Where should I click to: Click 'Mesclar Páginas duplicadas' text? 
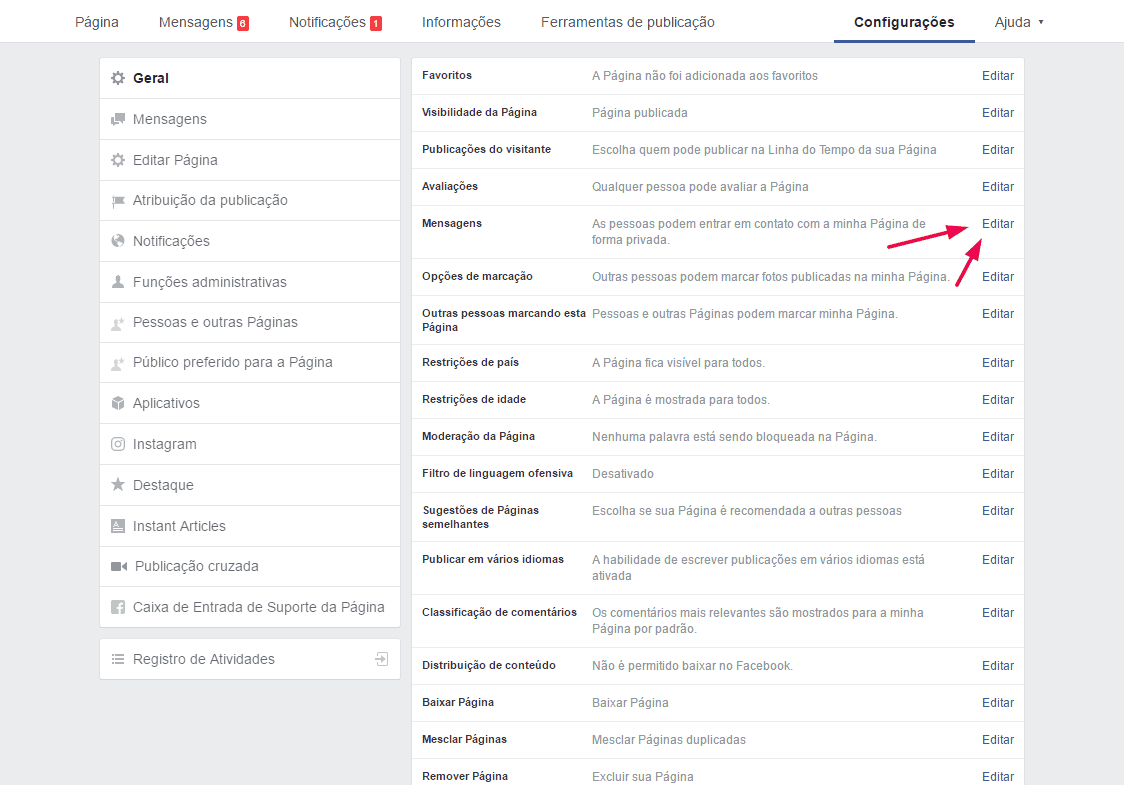pos(668,740)
